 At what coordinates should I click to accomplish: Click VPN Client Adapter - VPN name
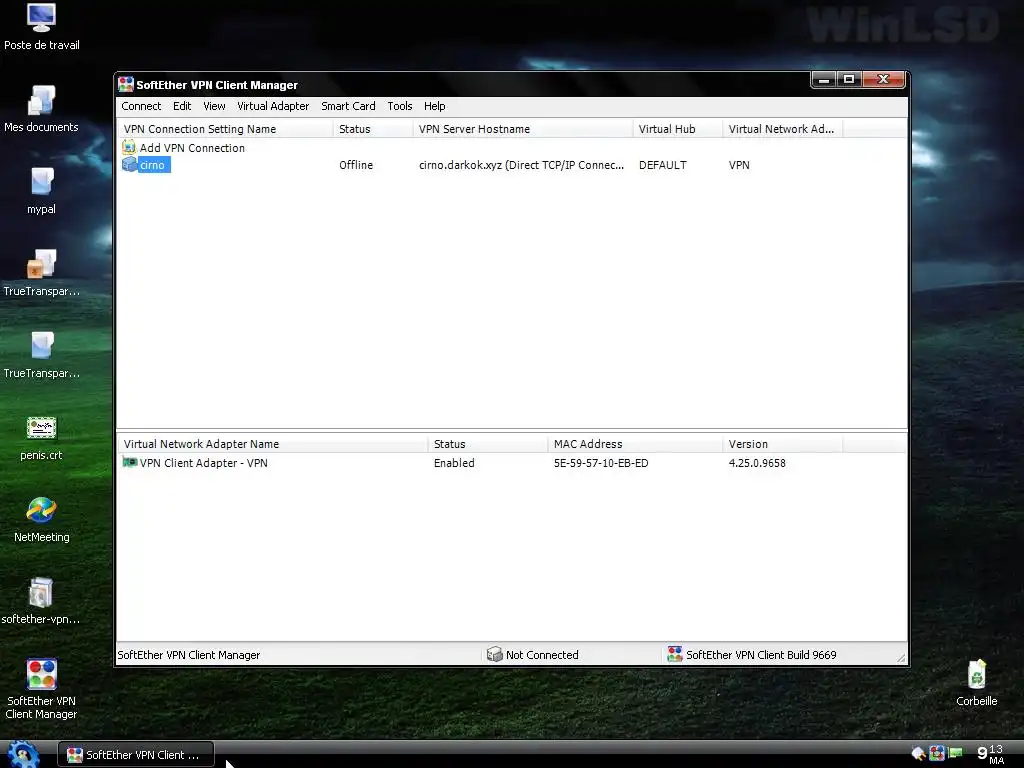coord(203,463)
